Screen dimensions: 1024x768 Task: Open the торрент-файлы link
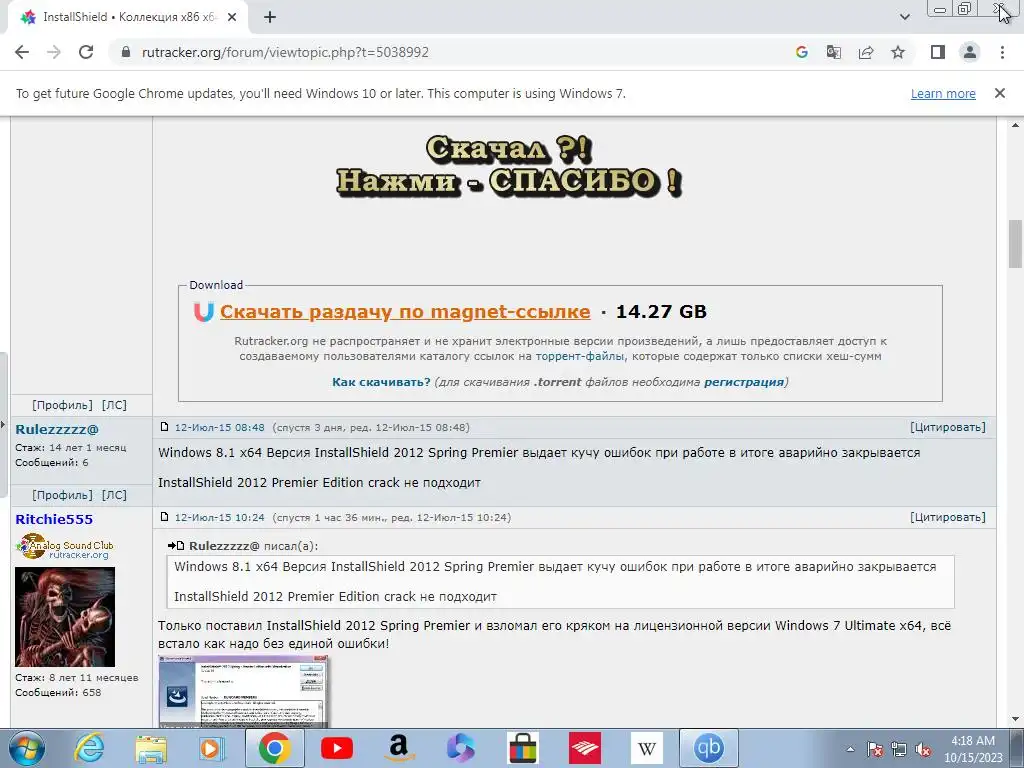point(580,357)
